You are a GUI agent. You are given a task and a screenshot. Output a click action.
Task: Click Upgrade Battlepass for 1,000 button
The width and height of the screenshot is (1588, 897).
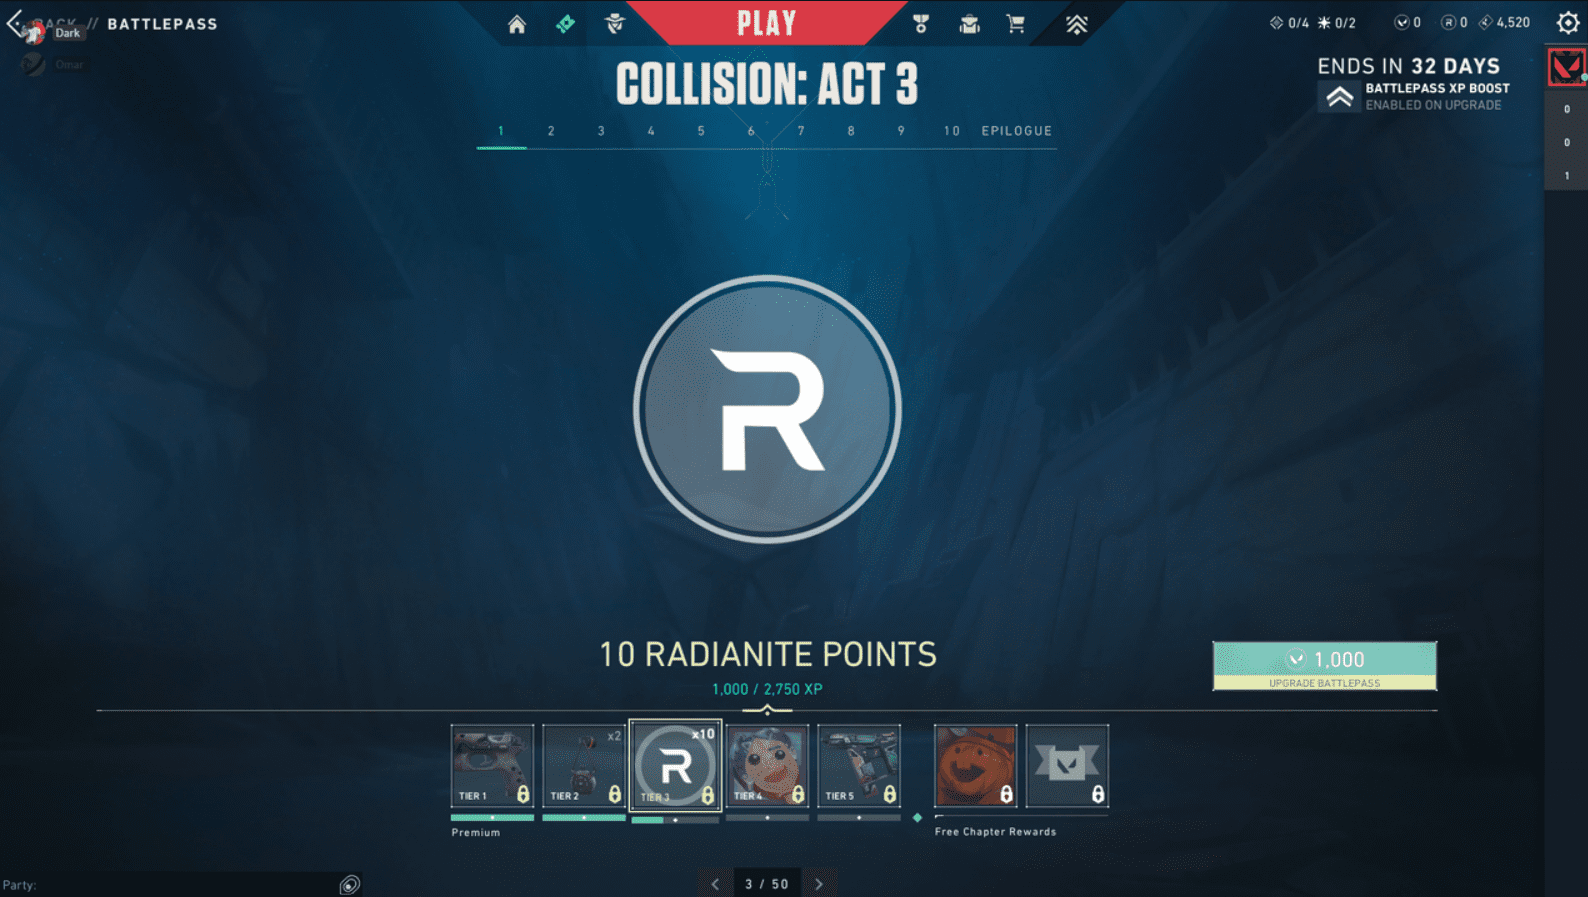[x=1324, y=665]
